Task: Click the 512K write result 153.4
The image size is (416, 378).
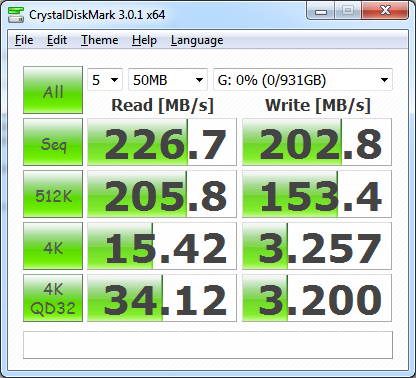Action: [317, 194]
